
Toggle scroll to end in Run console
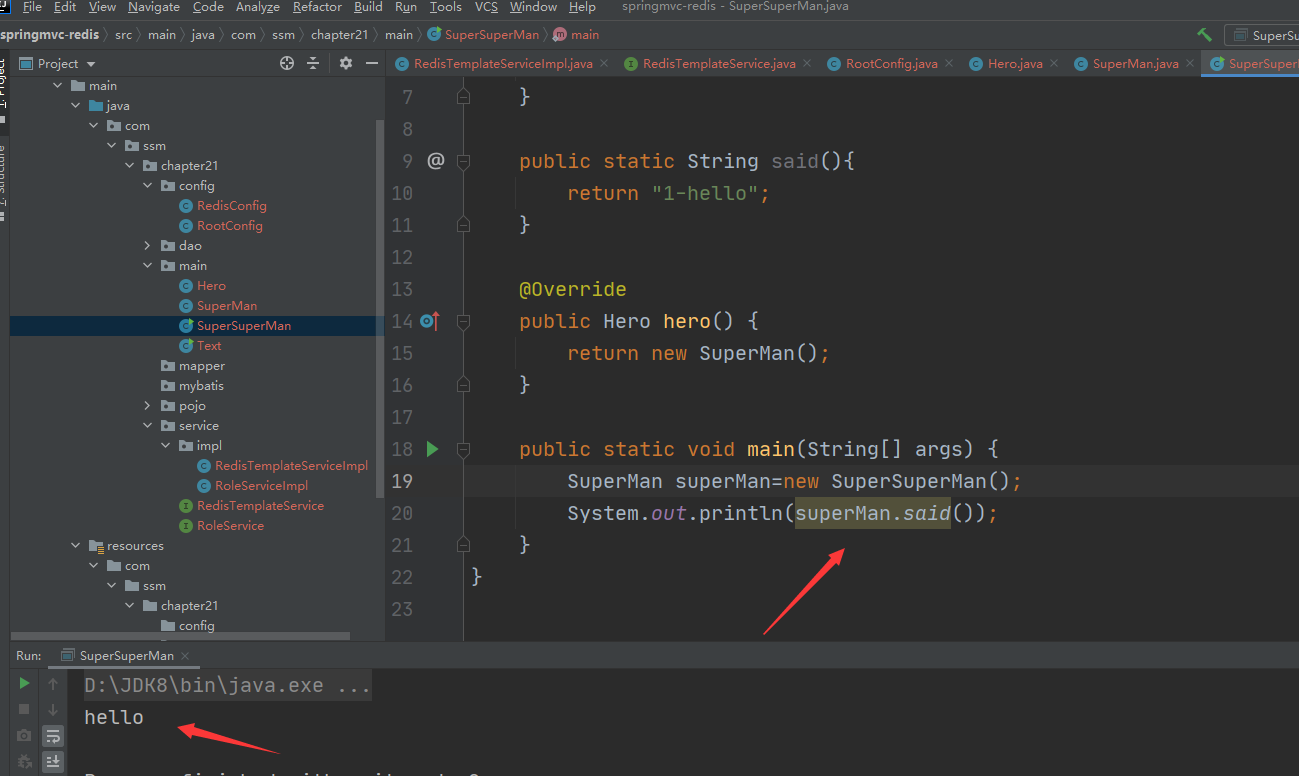(x=52, y=761)
